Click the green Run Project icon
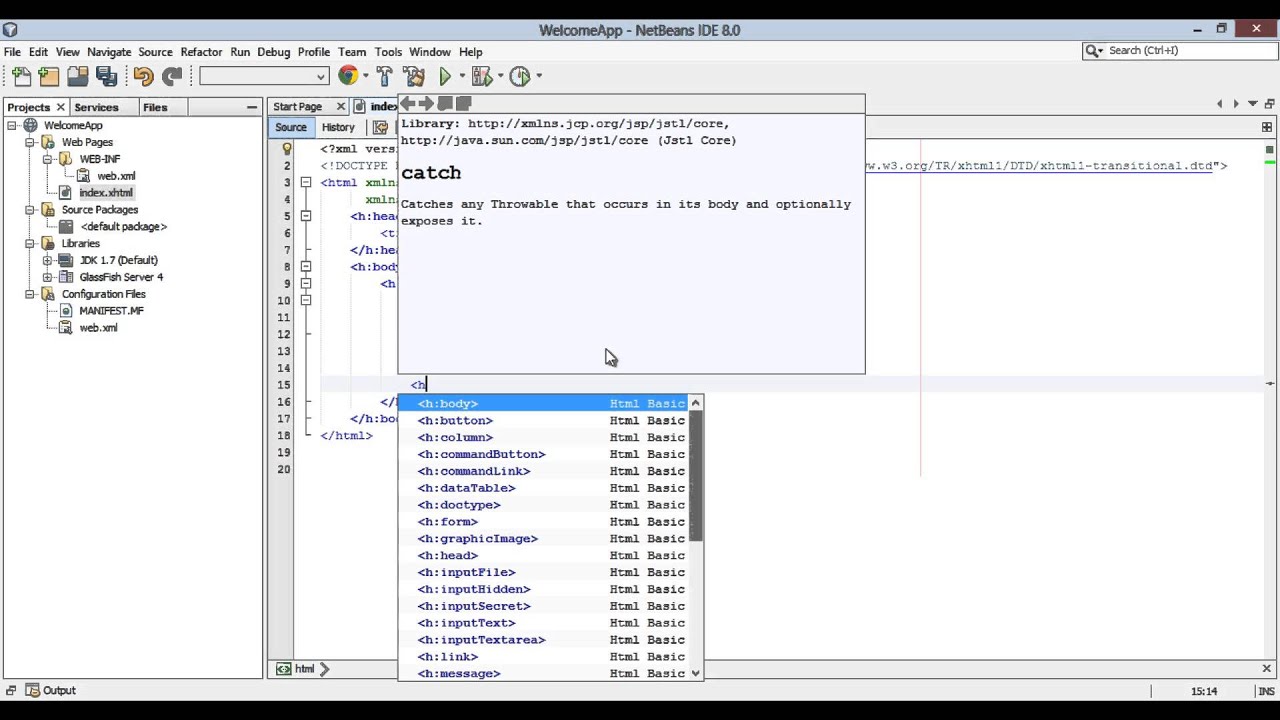 point(445,76)
